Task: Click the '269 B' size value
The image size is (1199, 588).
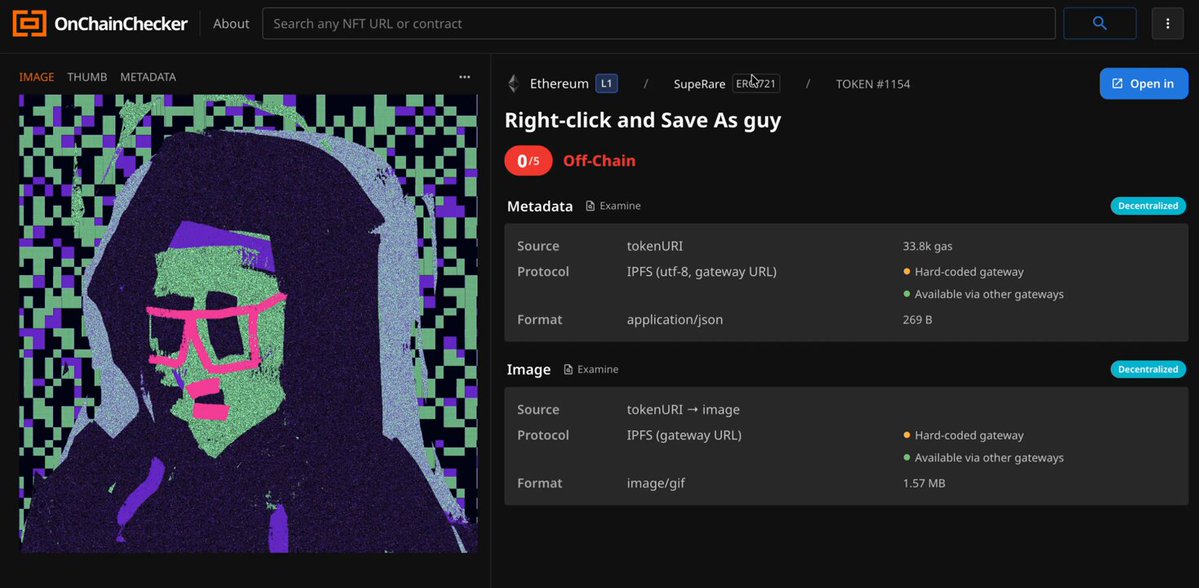Action: (918, 320)
